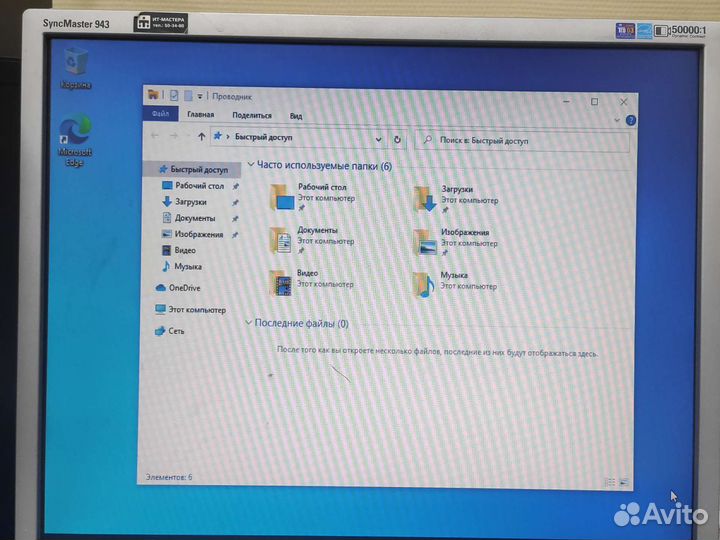Click the pin icon beside Загрузки in sidebar
Image resolution: width=720 pixels, height=540 pixels.
pyautogui.click(x=235, y=202)
